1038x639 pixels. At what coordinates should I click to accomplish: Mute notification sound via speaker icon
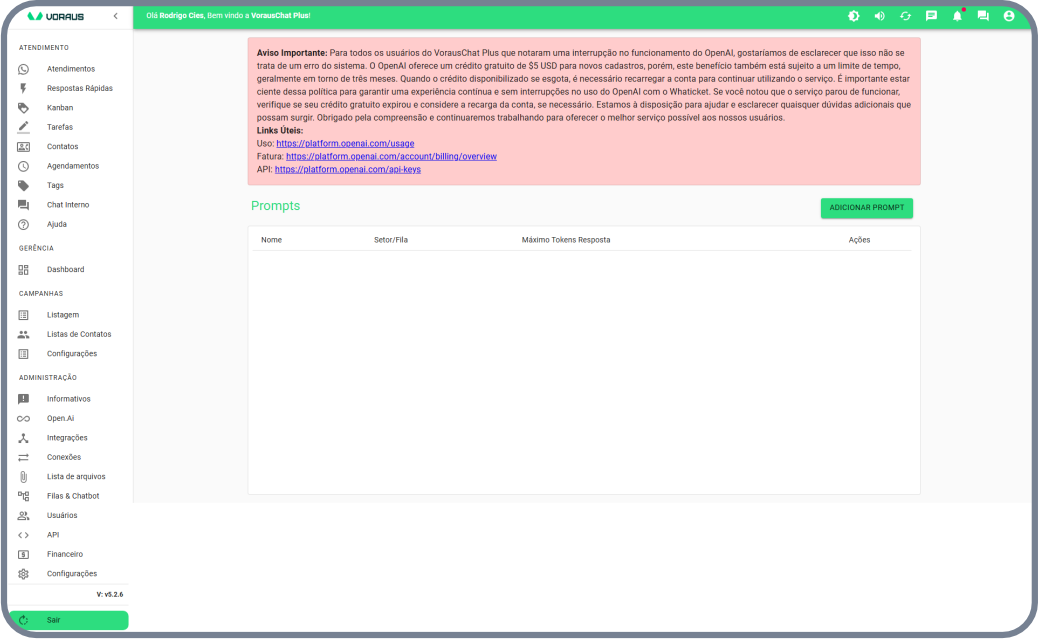(x=879, y=16)
